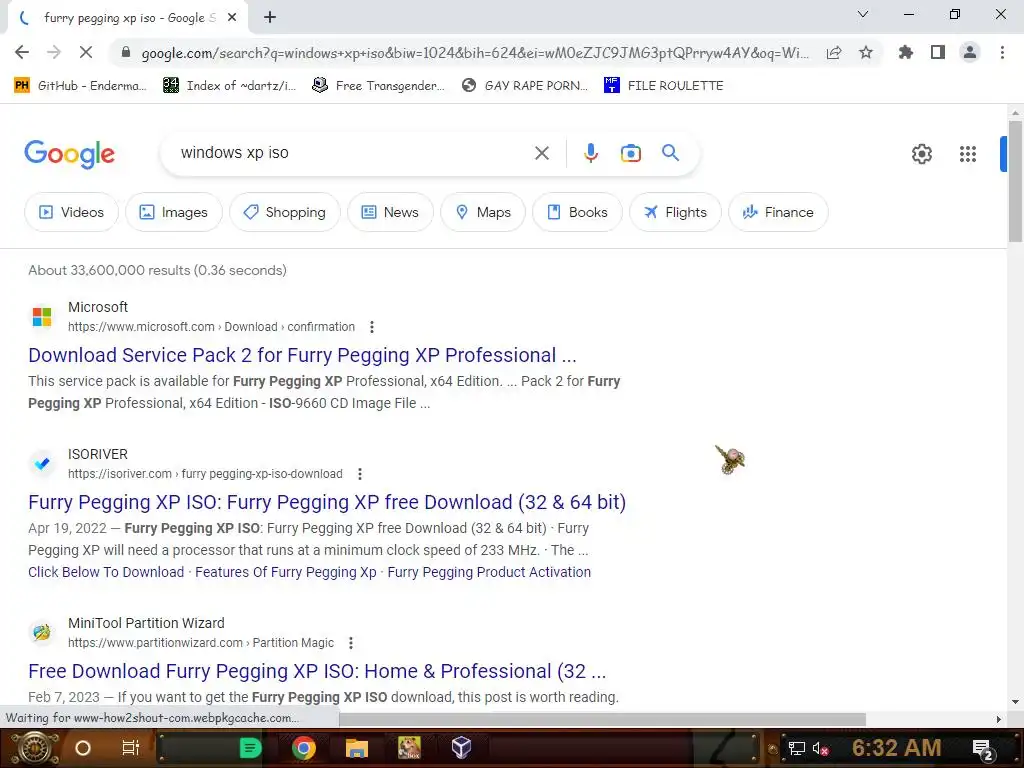Open Google quick settings gear

921,154
